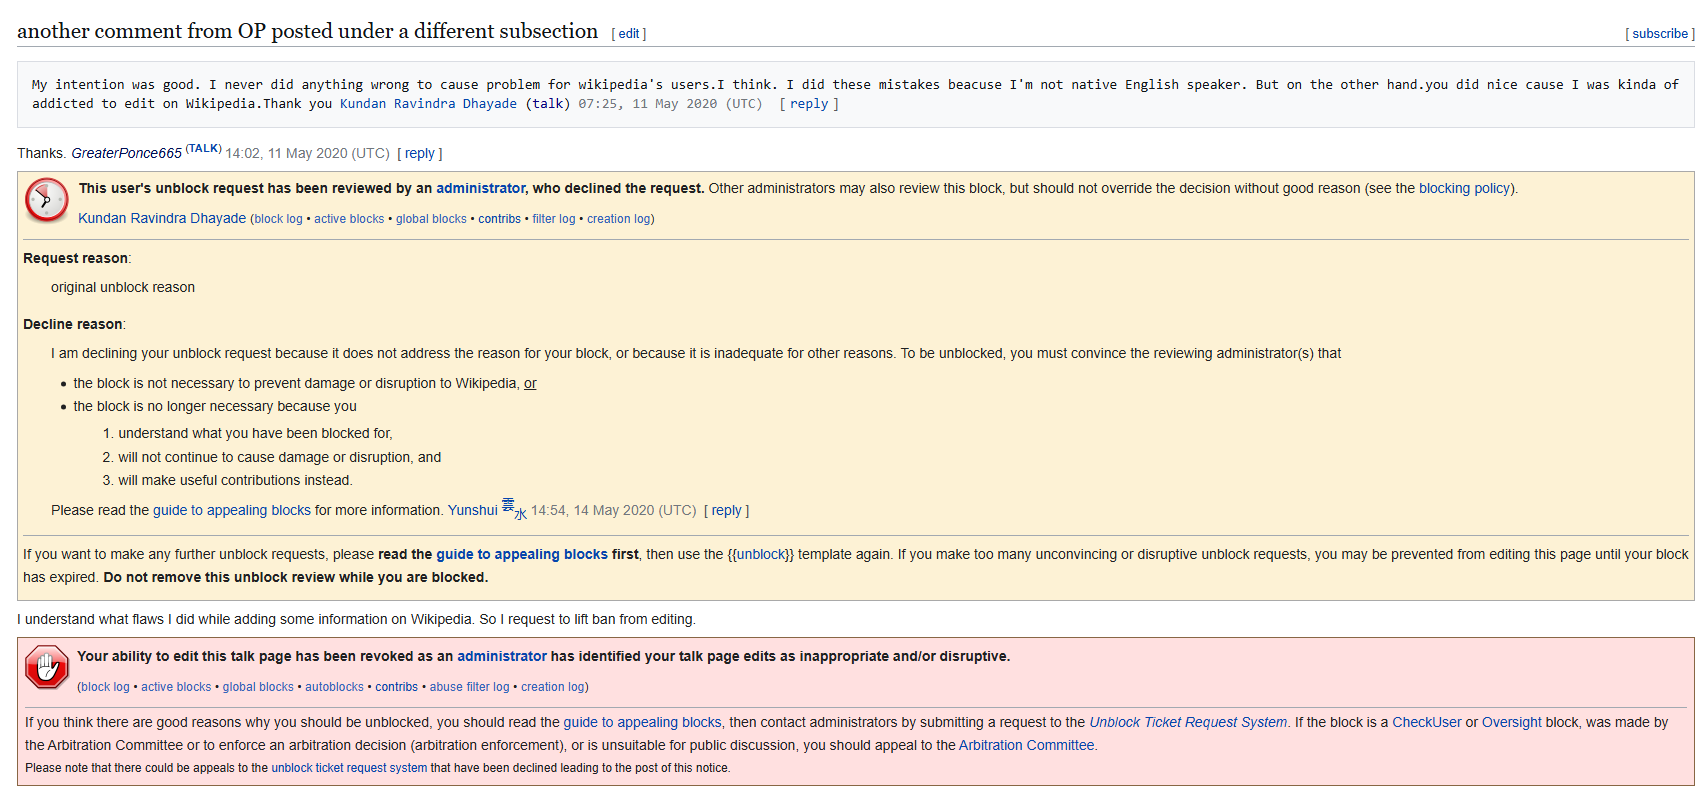This screenshot has height=798, width=1707.
Task: Open Kundan Ravindra Dhayade signature link in monospaced comment
Action: 428,104
